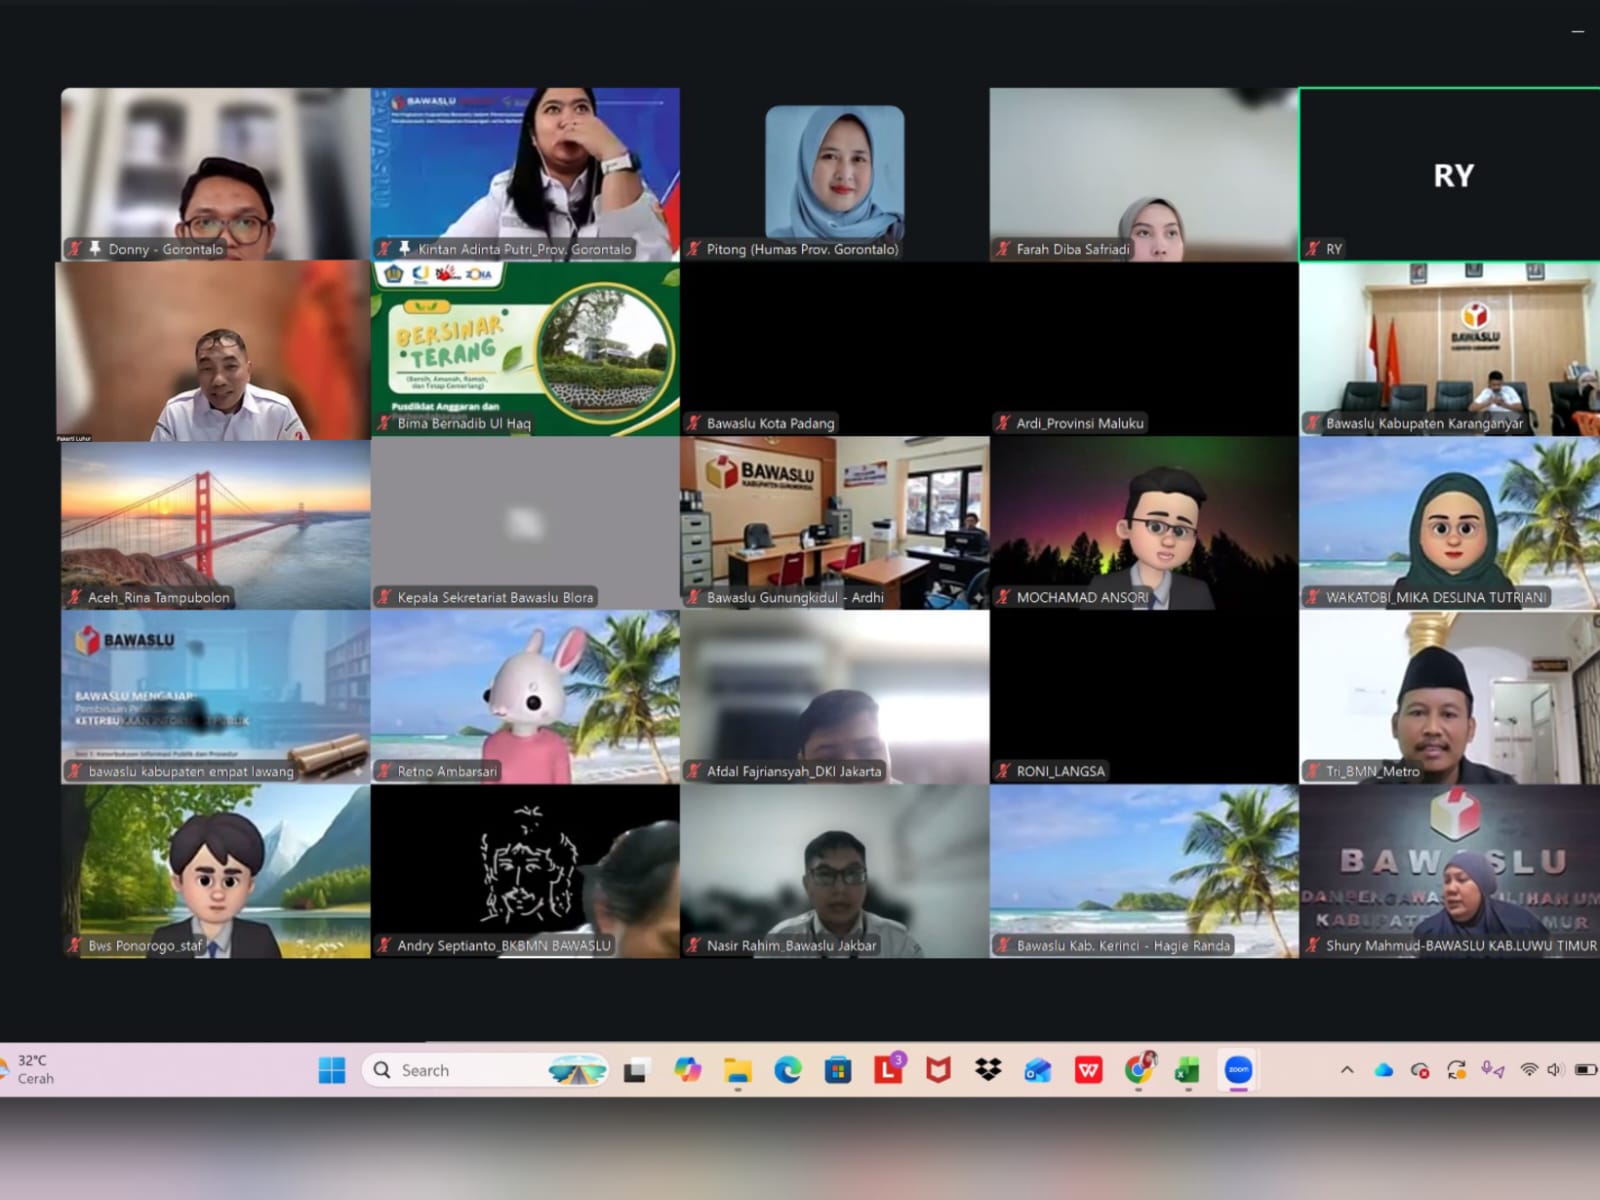Open the Zoom app in the taskbar

(x=1238, y=1070)
